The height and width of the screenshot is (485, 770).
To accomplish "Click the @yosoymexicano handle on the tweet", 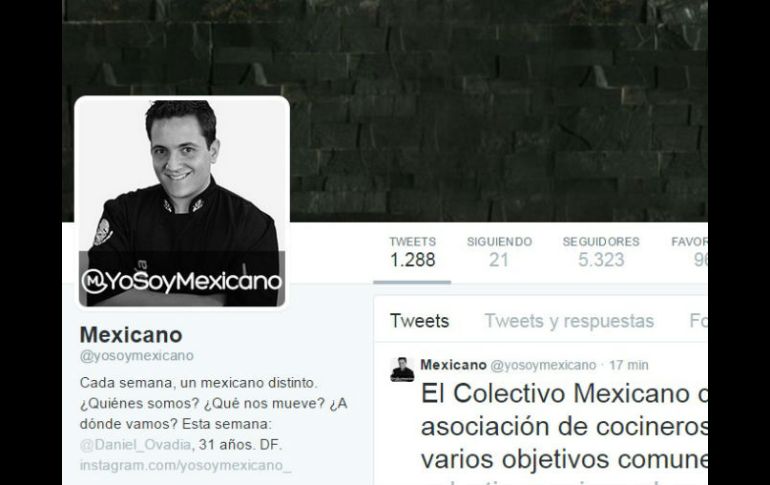I will pyautogui.click(x=543, y=365).
